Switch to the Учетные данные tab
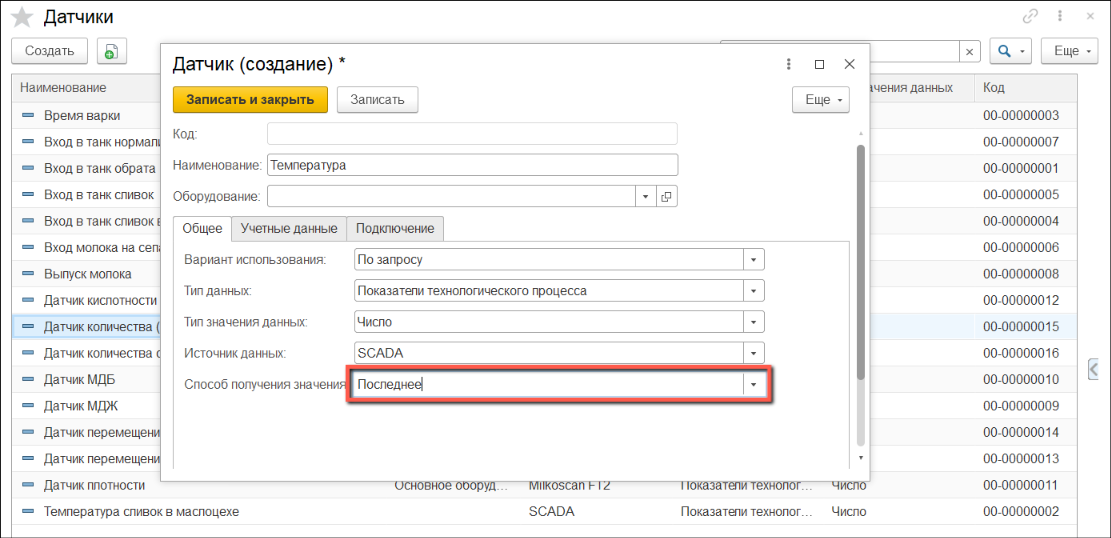The height and width of the screenshot is (538, 1111). click(289, 229)
